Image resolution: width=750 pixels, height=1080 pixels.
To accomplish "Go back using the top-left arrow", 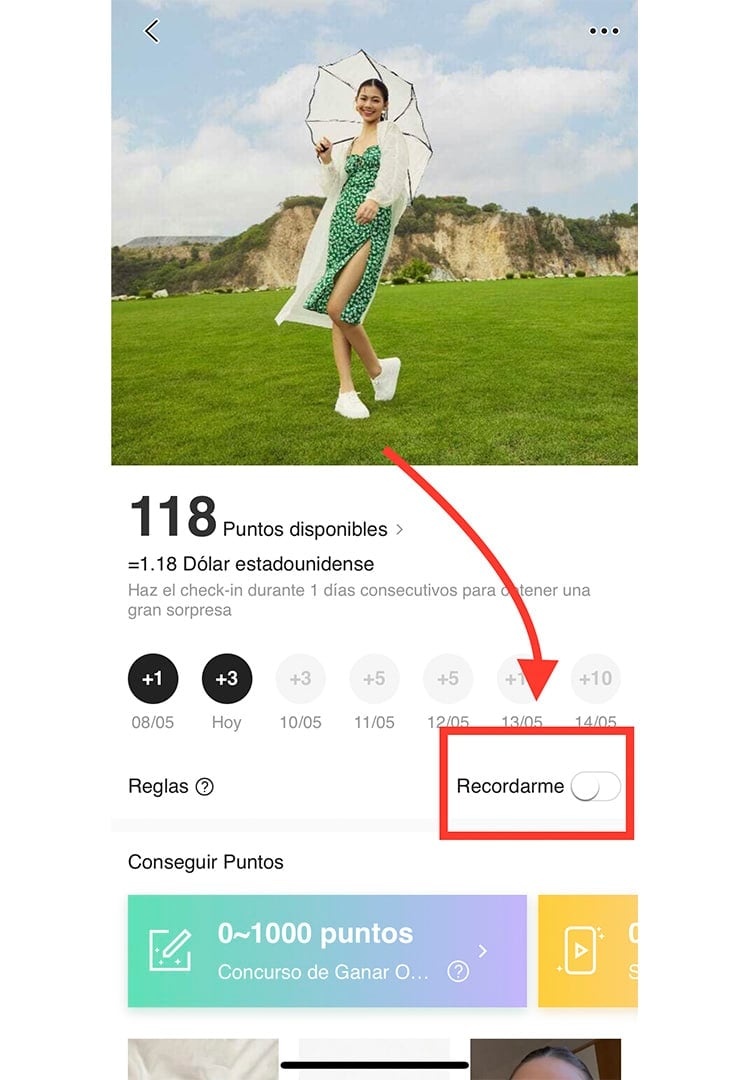I will 152,31.
